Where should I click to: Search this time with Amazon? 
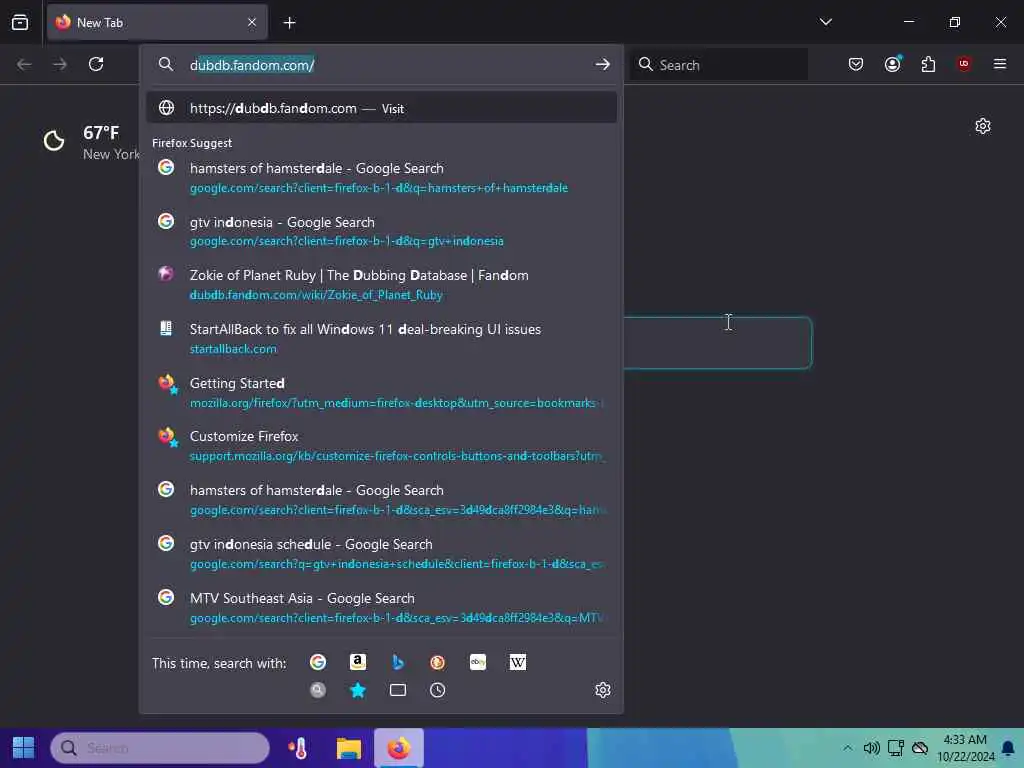(x=358, y=662)
